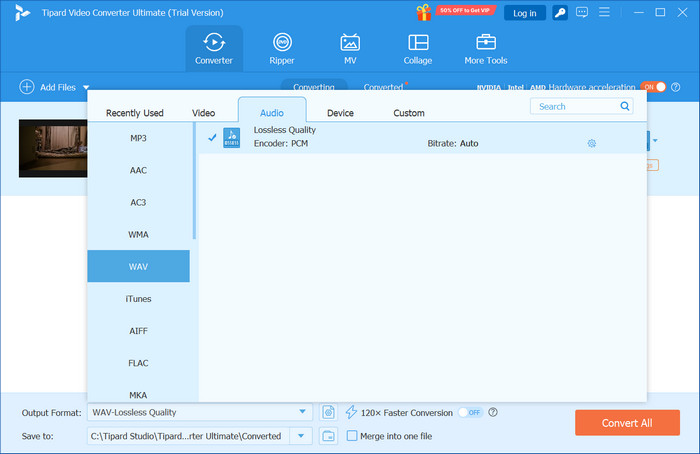Viewport: 700px width, 454px height.
Task: Click the format list scrollbar
Action: [194, 181]
